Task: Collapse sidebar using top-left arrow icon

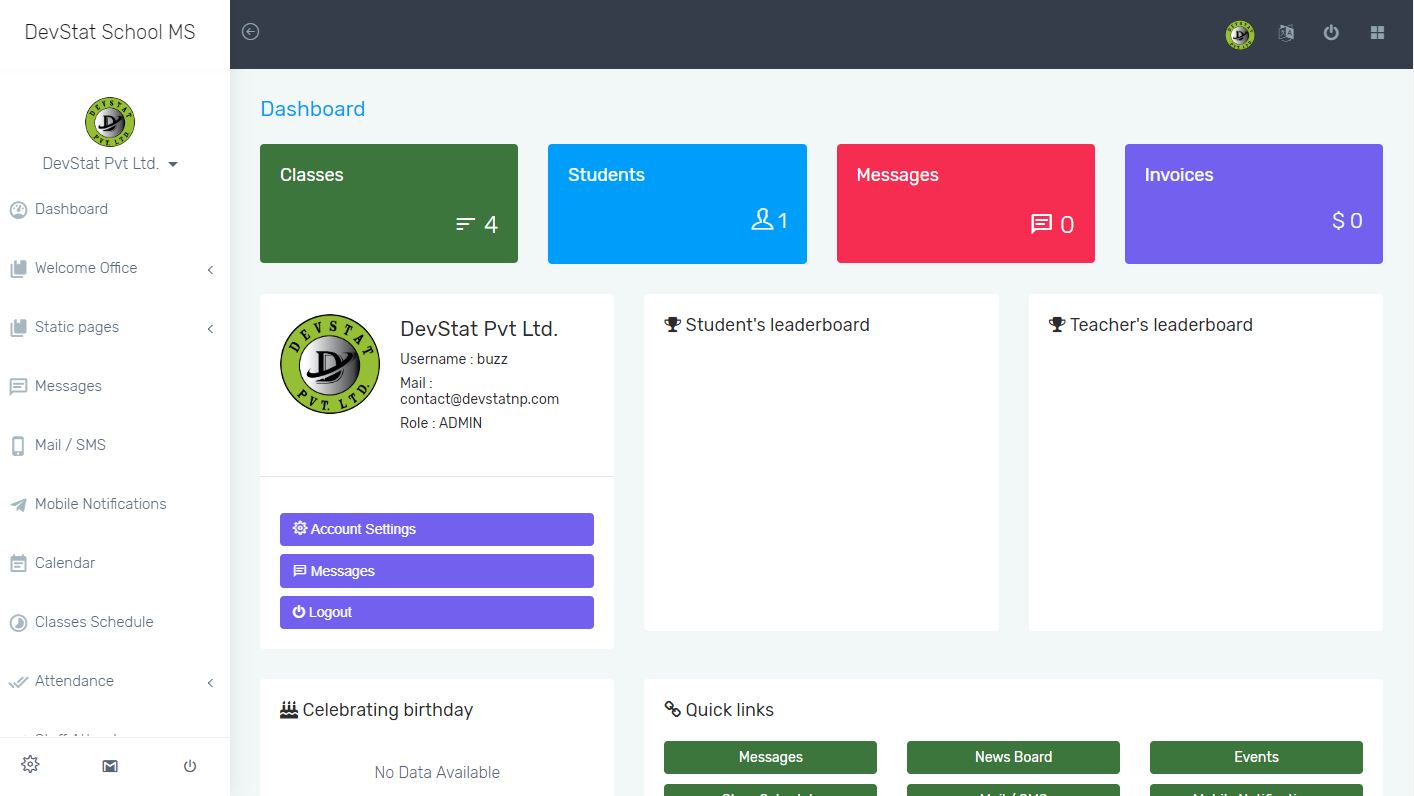Action: pos(251,32)
